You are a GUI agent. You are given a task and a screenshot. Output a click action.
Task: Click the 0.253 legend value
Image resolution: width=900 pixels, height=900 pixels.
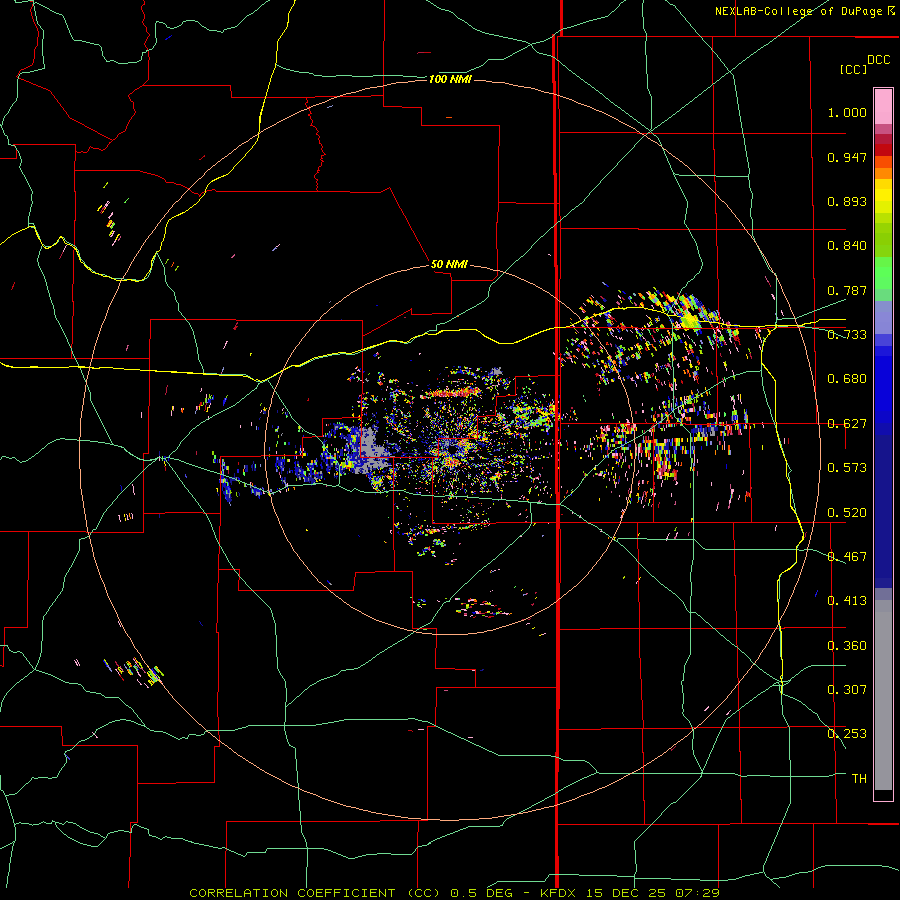click(847, 734)
